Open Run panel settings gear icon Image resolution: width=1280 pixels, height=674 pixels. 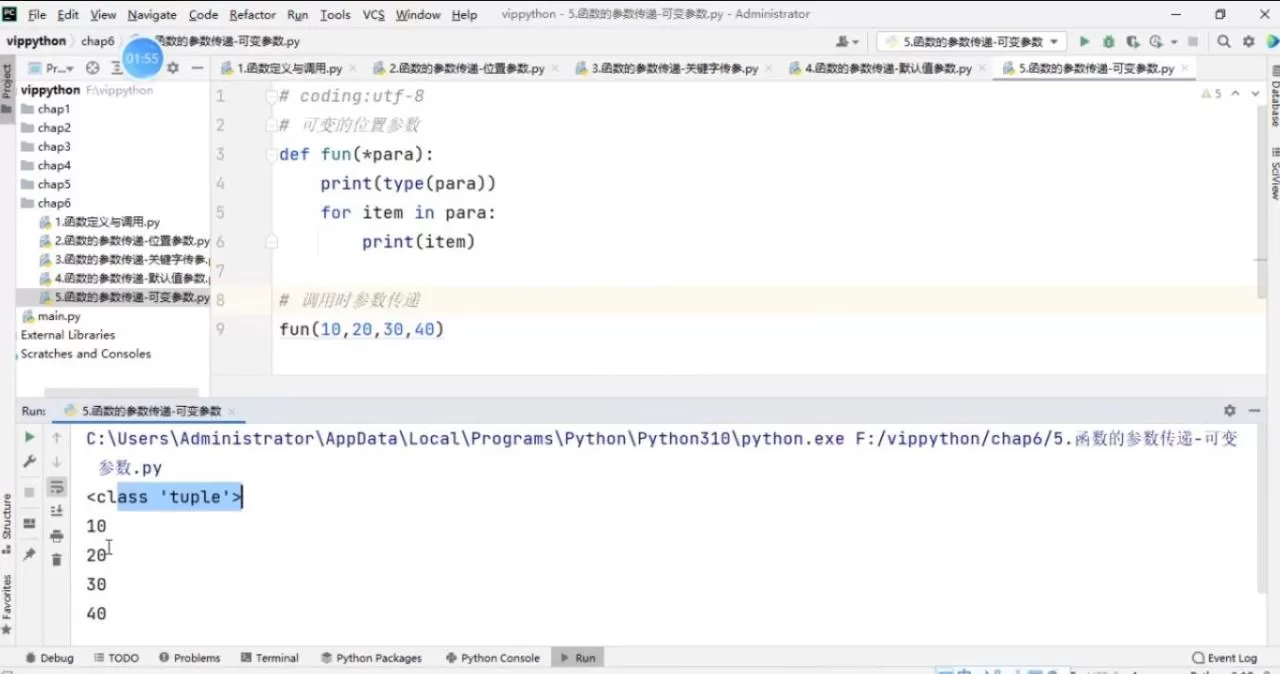click(x=1229, y=411)
